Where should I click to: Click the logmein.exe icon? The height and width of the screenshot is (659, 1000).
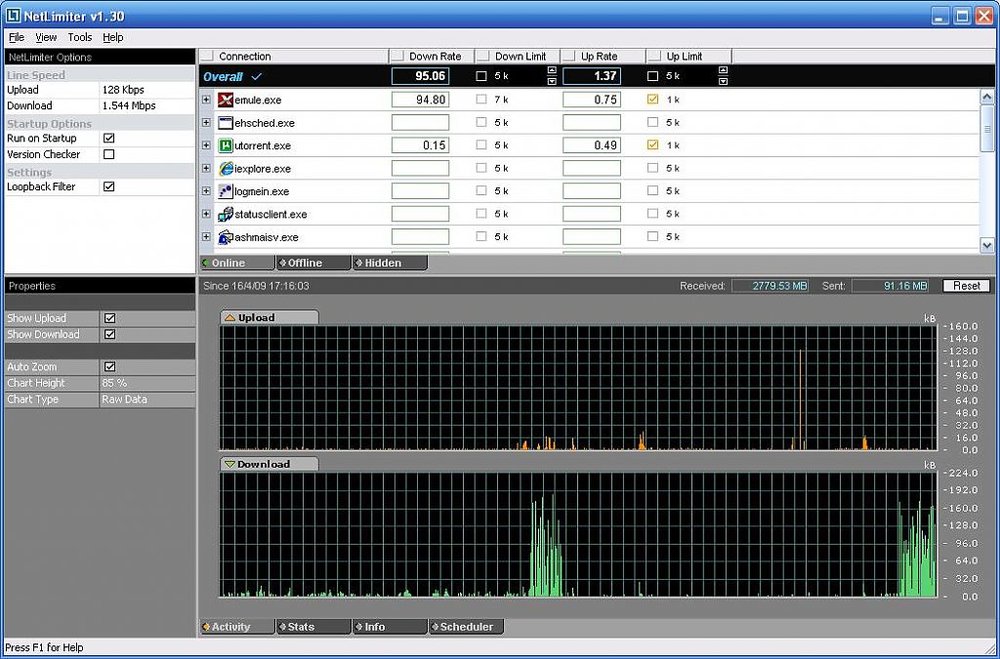[226, 191]
